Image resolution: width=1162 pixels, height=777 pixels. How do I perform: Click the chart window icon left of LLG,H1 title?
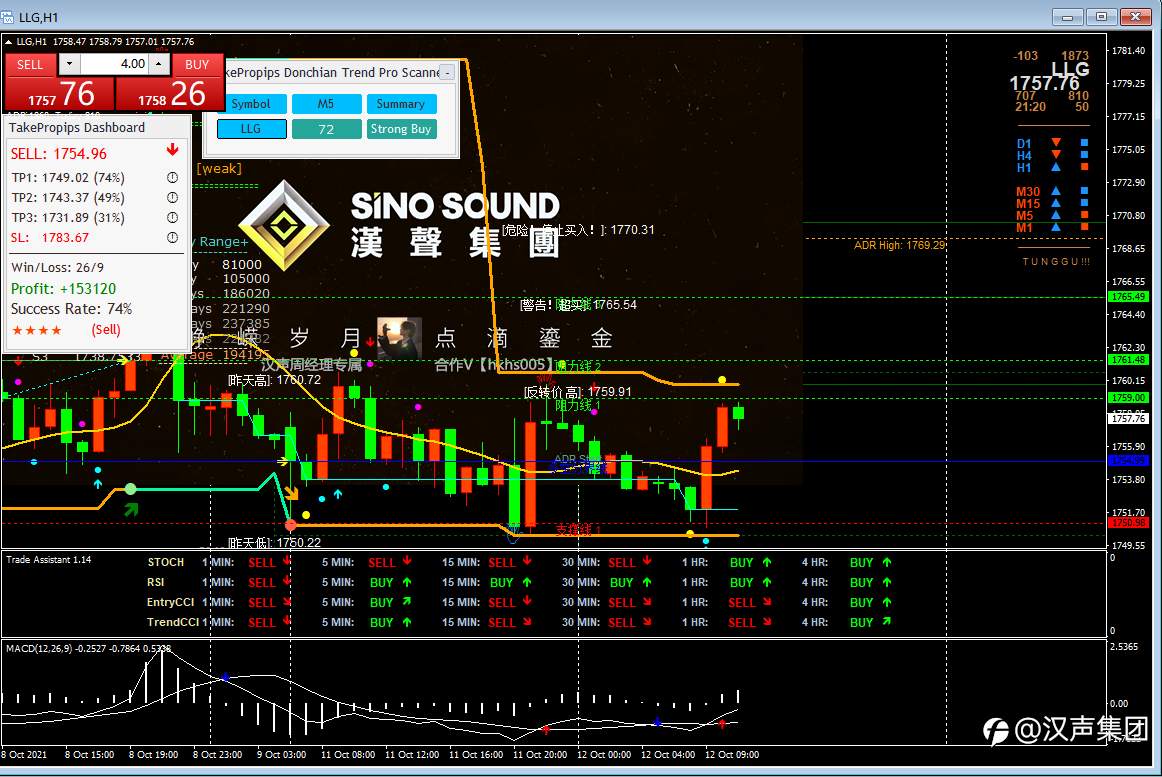[x=8, y=17]
